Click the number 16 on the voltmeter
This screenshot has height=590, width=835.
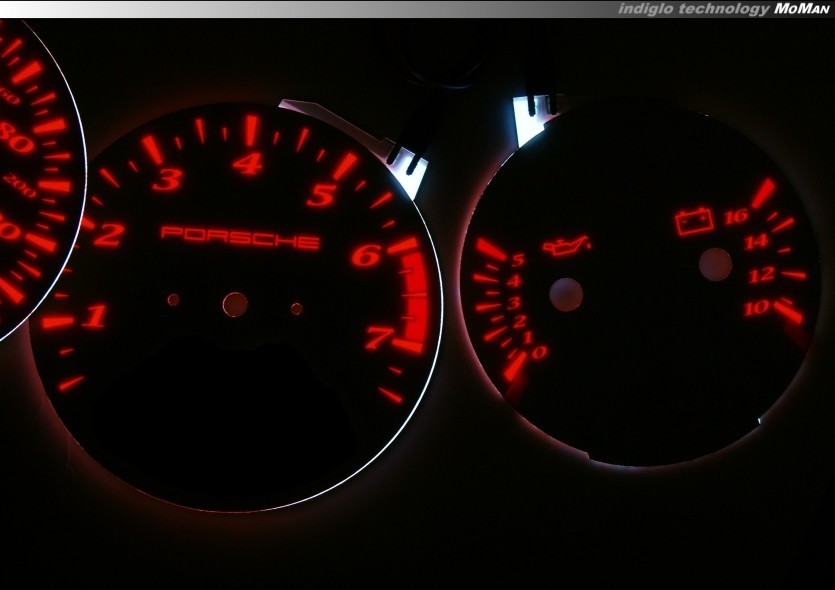pyautogui.click(x=735, y=217)
